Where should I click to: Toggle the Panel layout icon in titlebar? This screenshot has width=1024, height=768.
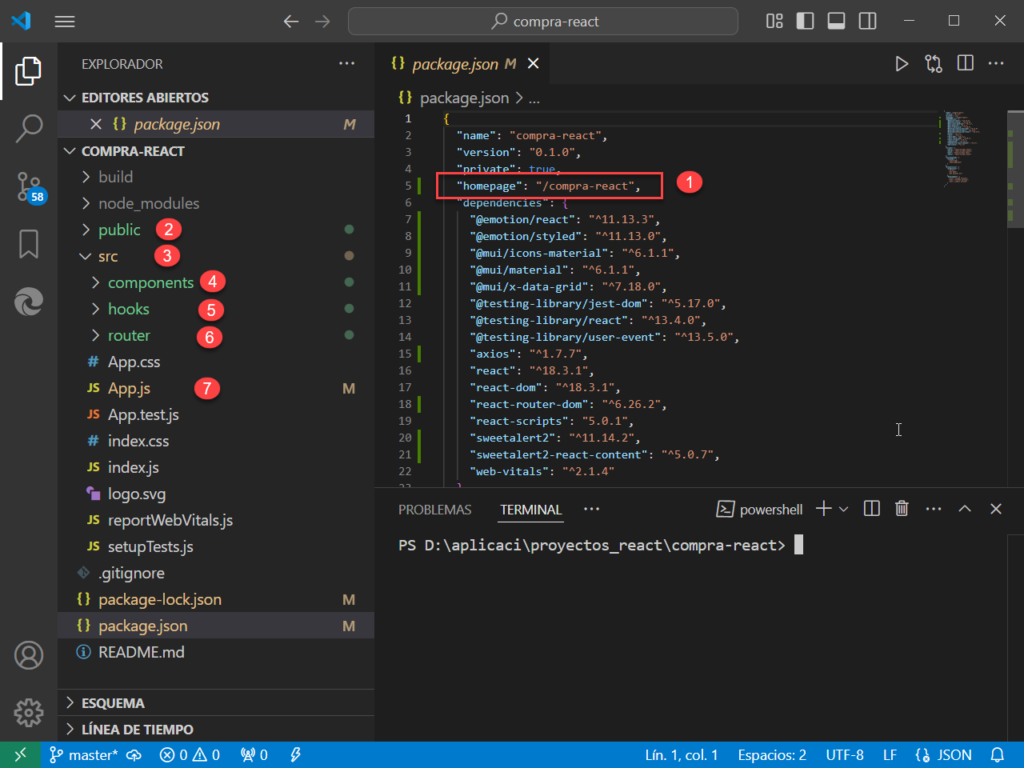click(836, 20)
